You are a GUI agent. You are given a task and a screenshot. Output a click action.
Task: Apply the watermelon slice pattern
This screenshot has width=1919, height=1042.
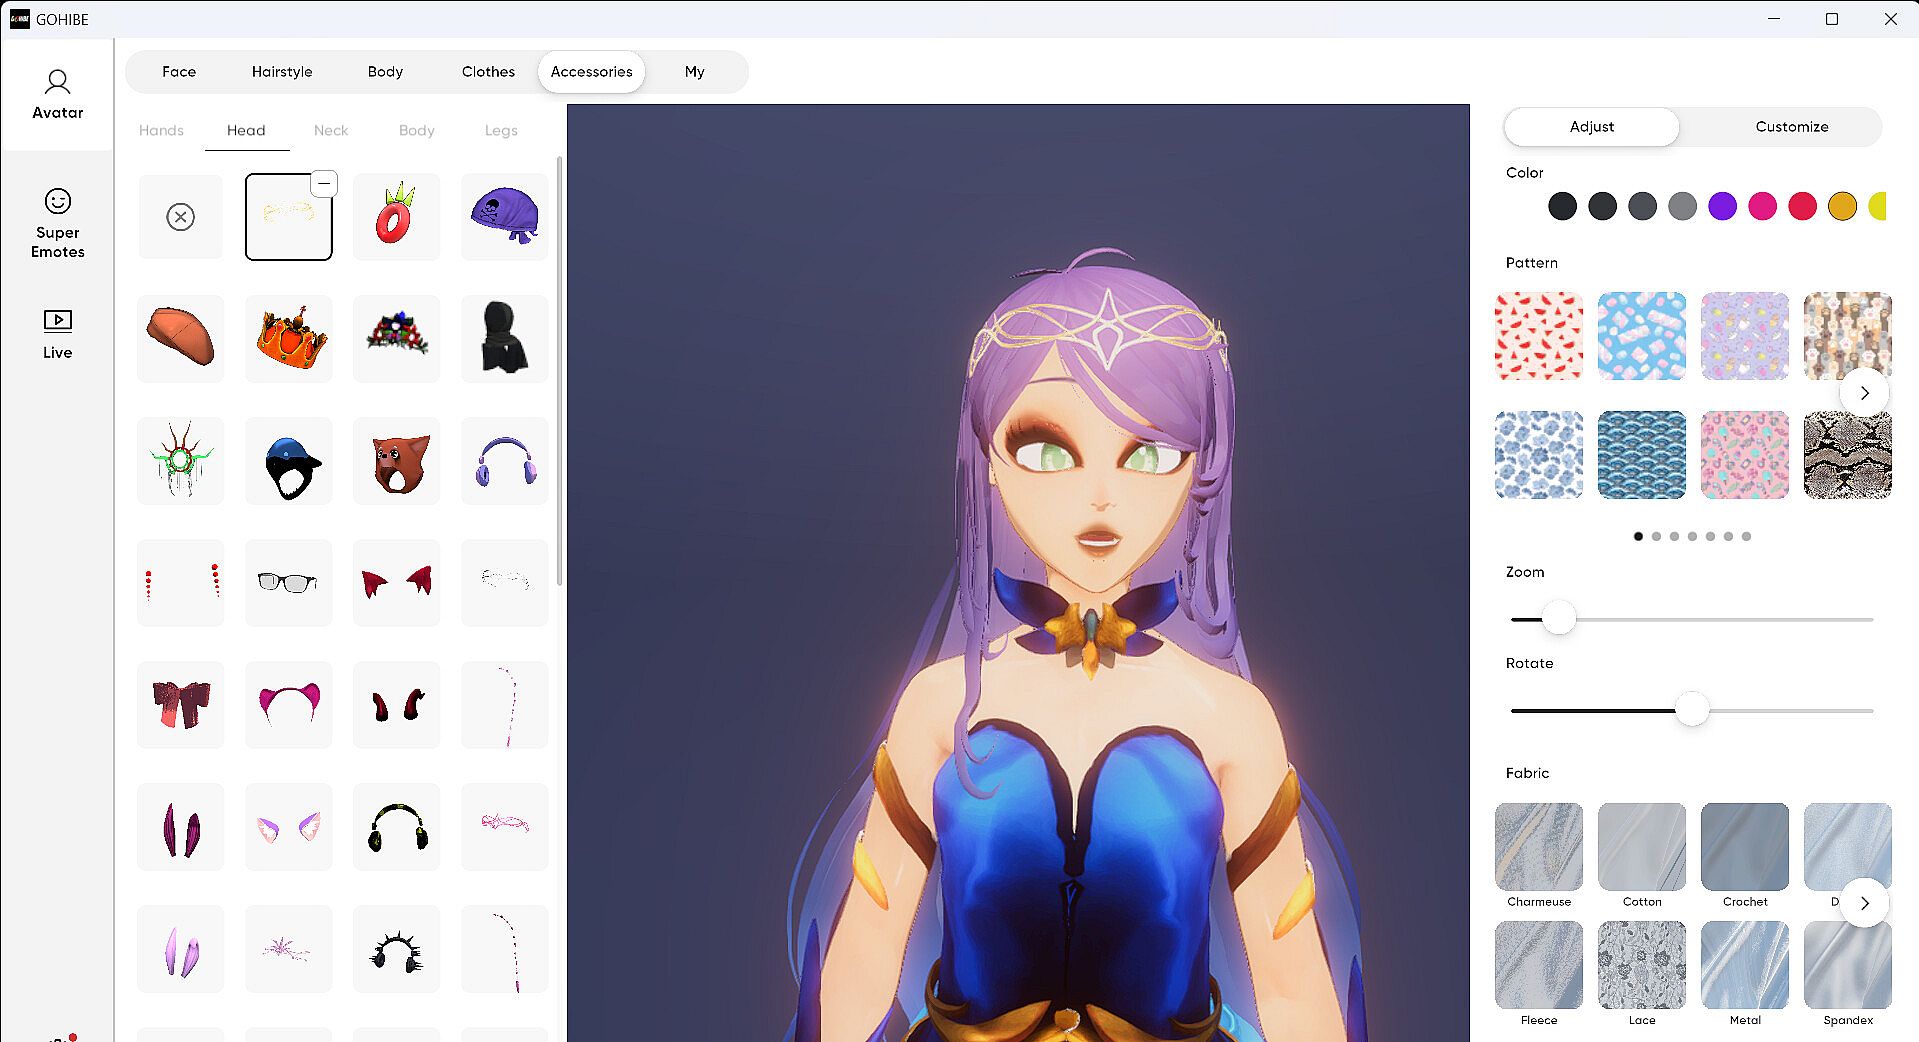point(1539,336)
